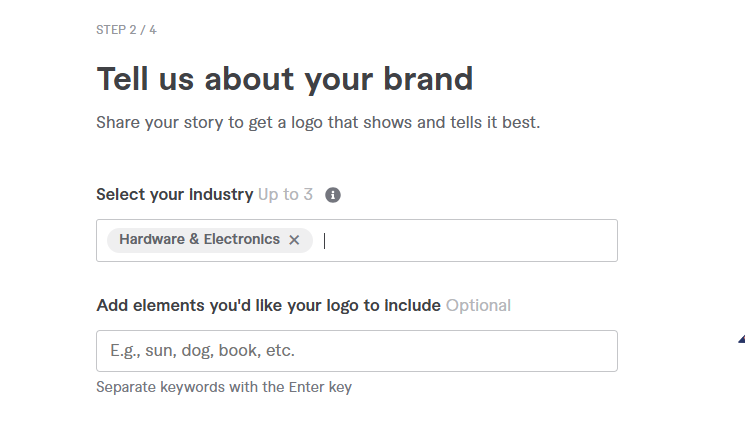The image size is (745, 448).
Task: Click empty right side of logo elements field
Action: tap(500, 351)
